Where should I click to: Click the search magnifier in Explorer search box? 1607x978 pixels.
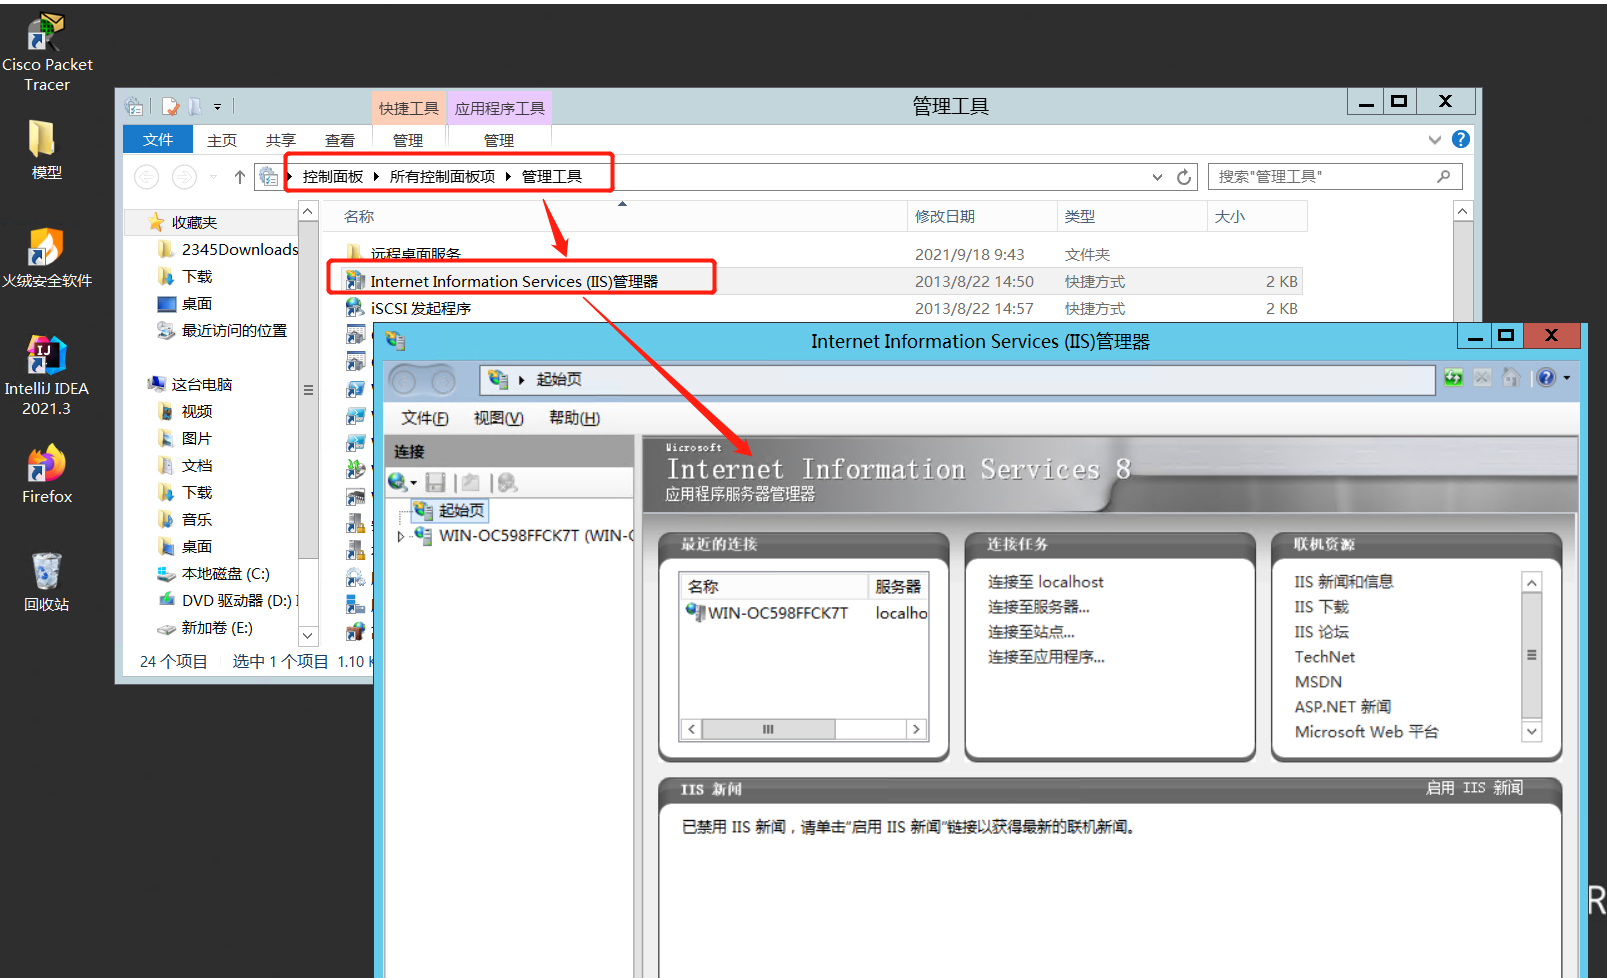coord(1443,176)
